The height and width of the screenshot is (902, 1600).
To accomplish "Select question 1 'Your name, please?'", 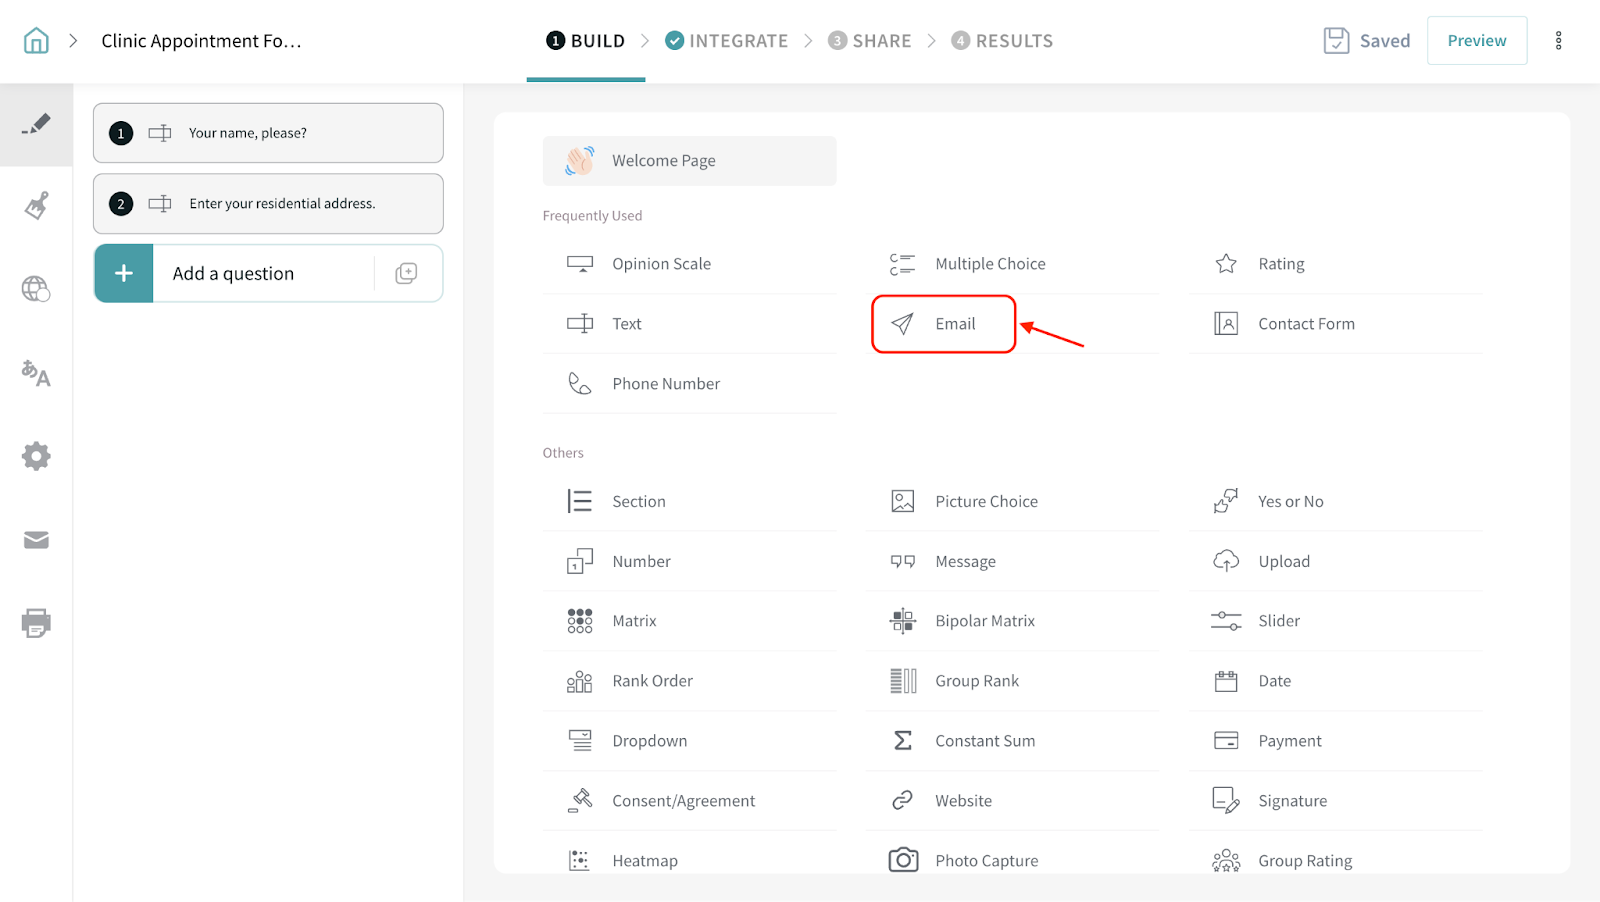I will 268,133.
